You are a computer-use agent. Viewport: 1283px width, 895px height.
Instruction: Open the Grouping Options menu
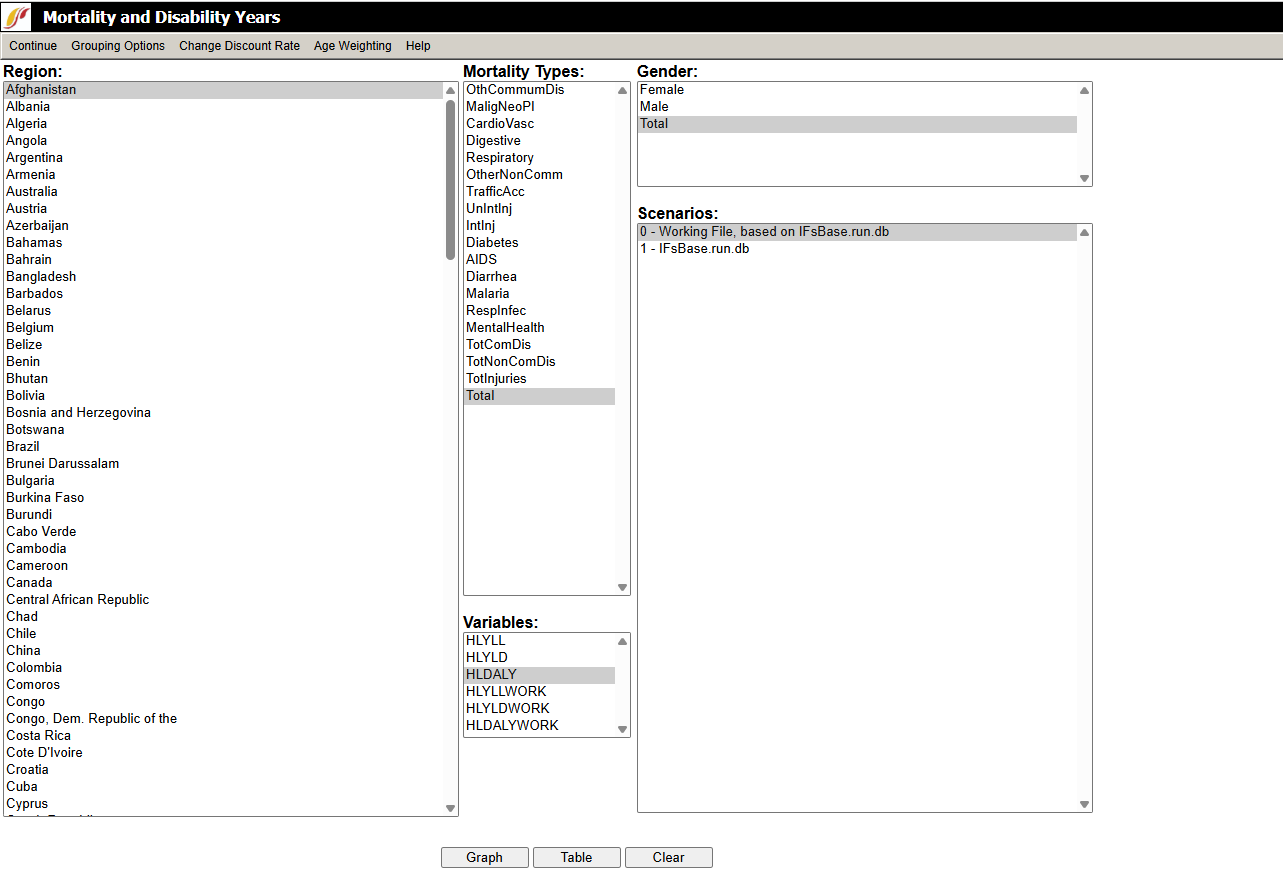pyautogui.click(x=118, y=46)
